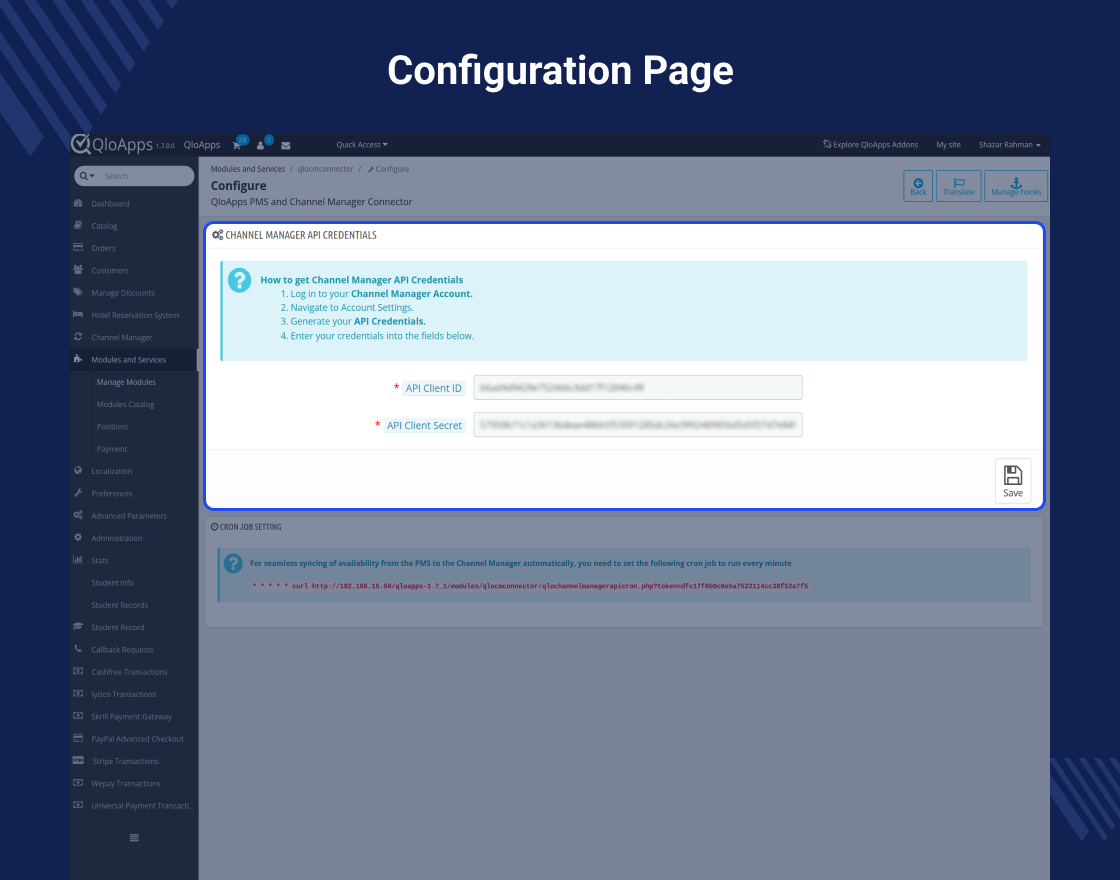Viewport: 1120px width, 880px height.
Task: Click the Stripe Transactions card icon
Action: (78, 760)
